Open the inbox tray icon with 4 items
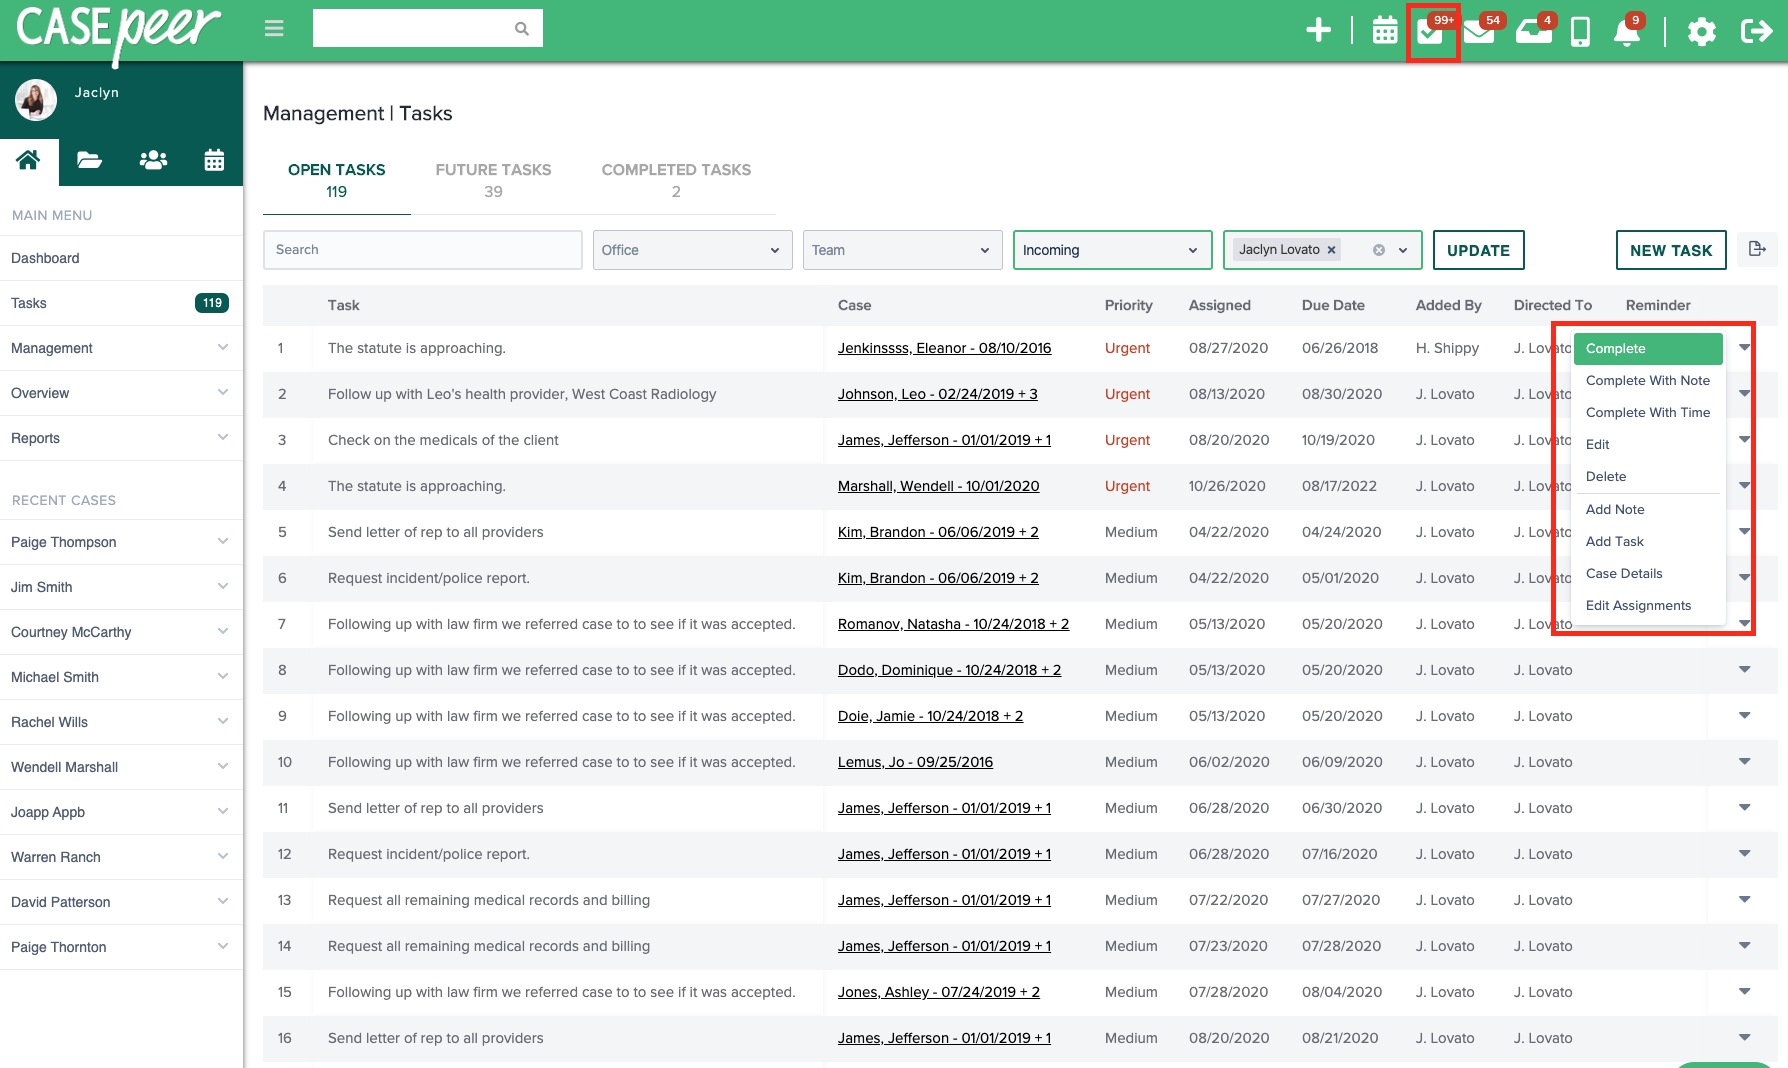Viewport: 1788px width, 1068px height. (x=1533, y=32)
